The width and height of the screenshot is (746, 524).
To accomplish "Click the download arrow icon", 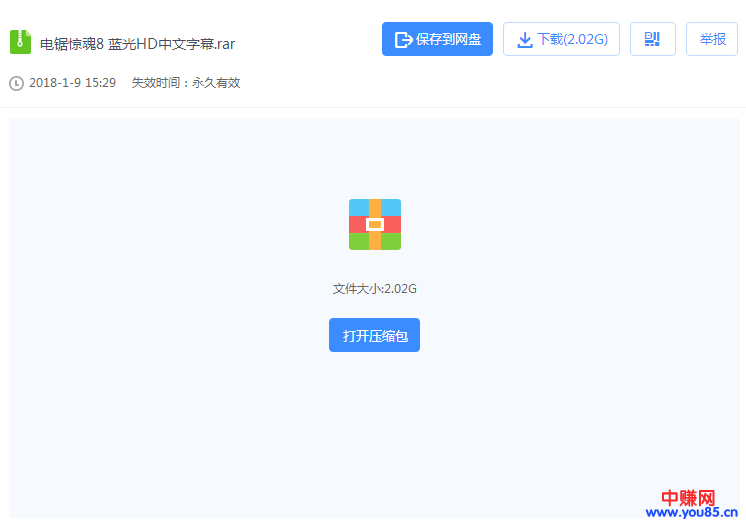I will coord(525,40).
